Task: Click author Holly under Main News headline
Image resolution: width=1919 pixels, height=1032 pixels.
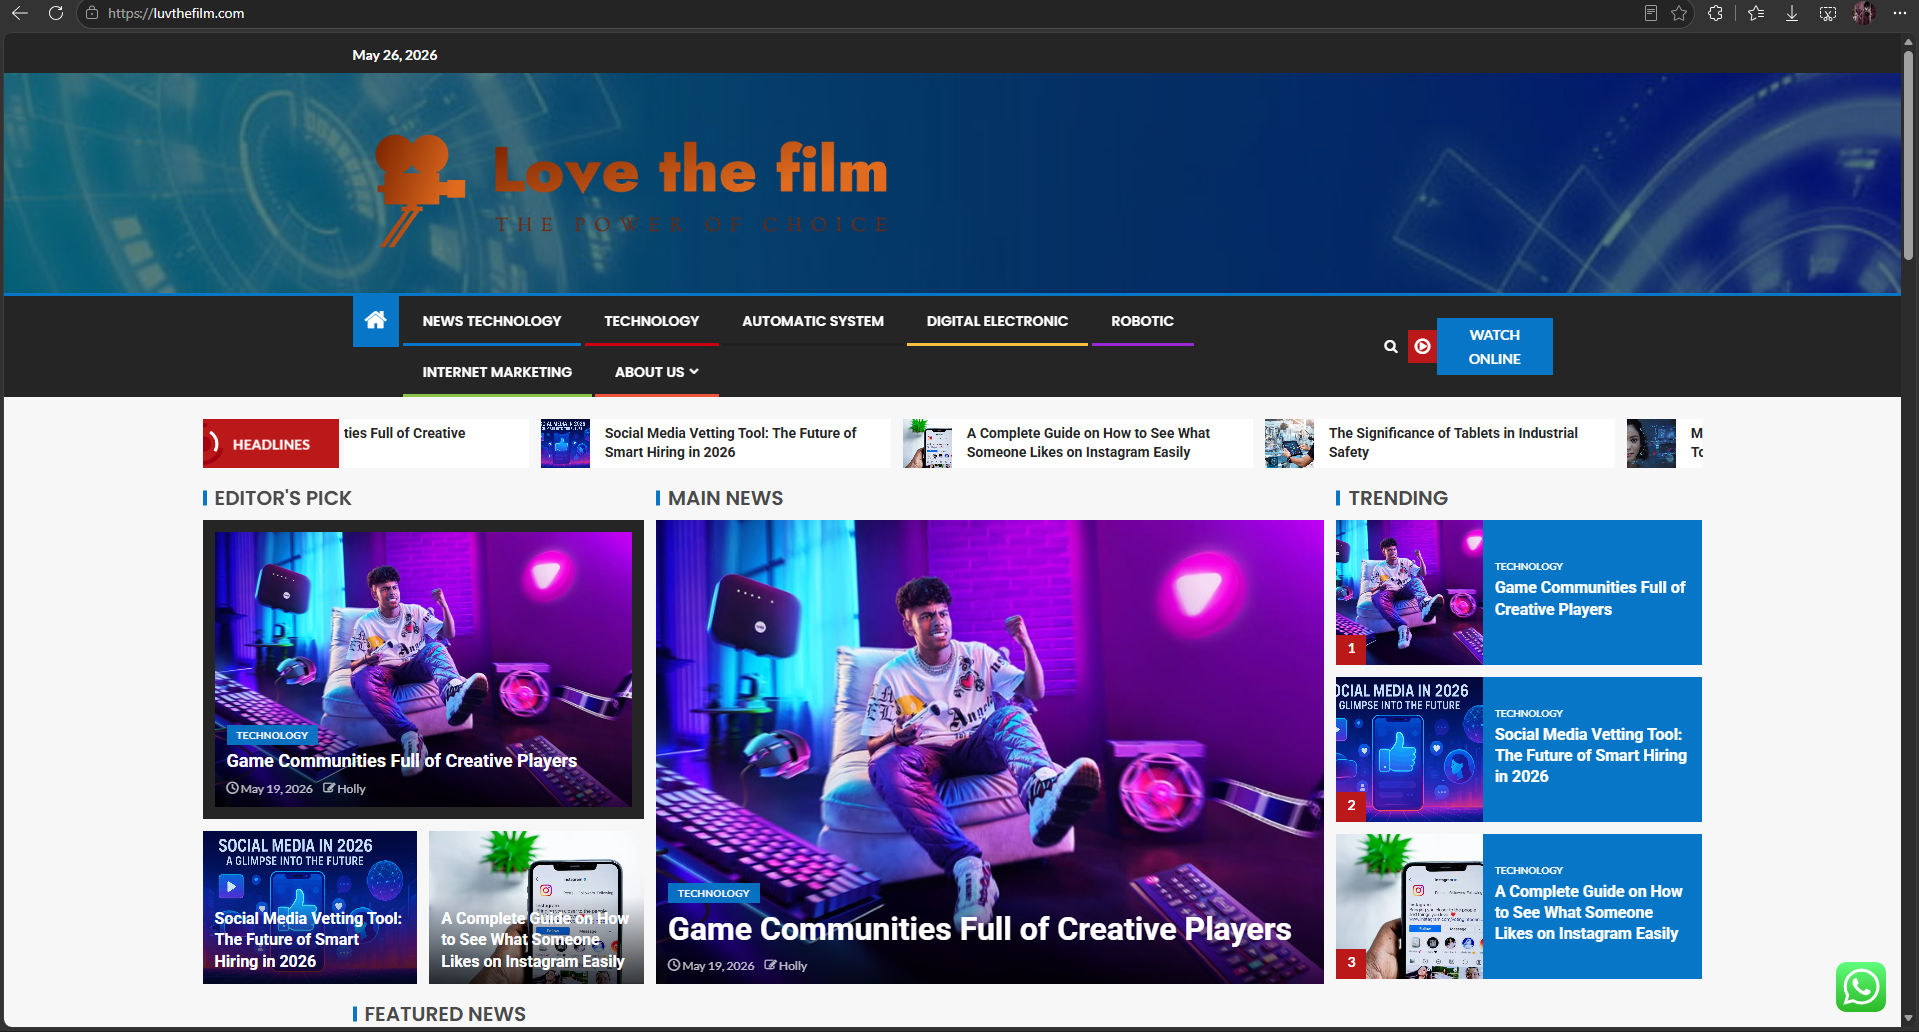Action: tap(792, 966)
